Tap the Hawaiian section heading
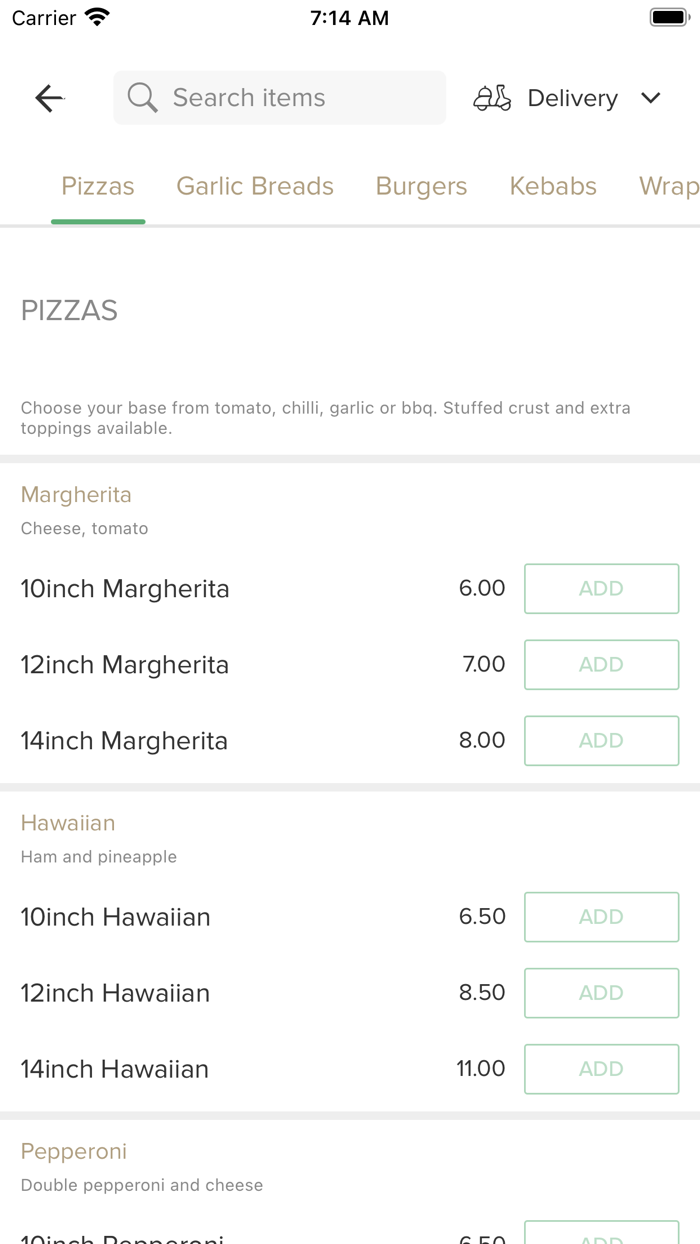The height and width of the screenshot is (1244, 700). click(x=67, y=822)
